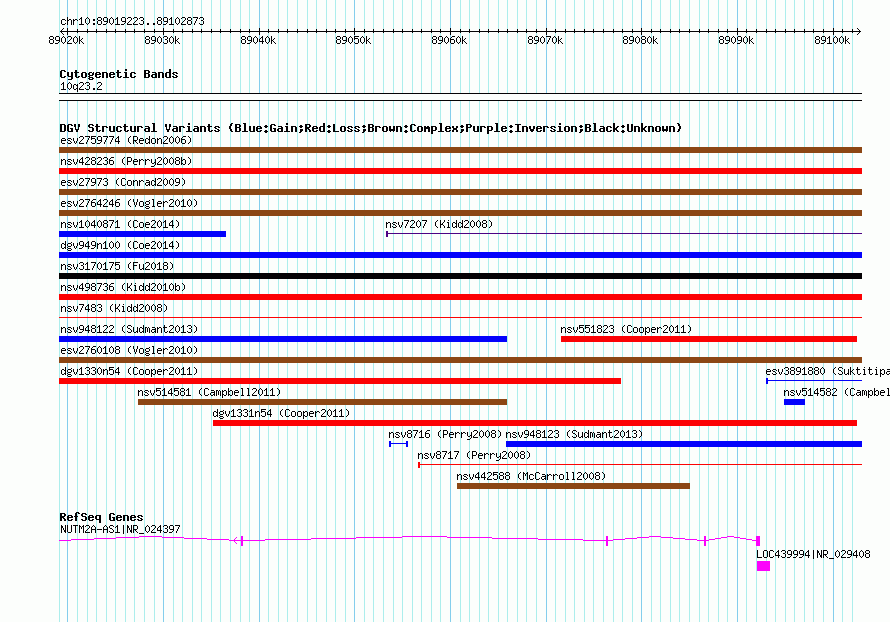Click the 89080k ruler position label
Viewport: 890px width, 622px height.
(x=640, y=40)
